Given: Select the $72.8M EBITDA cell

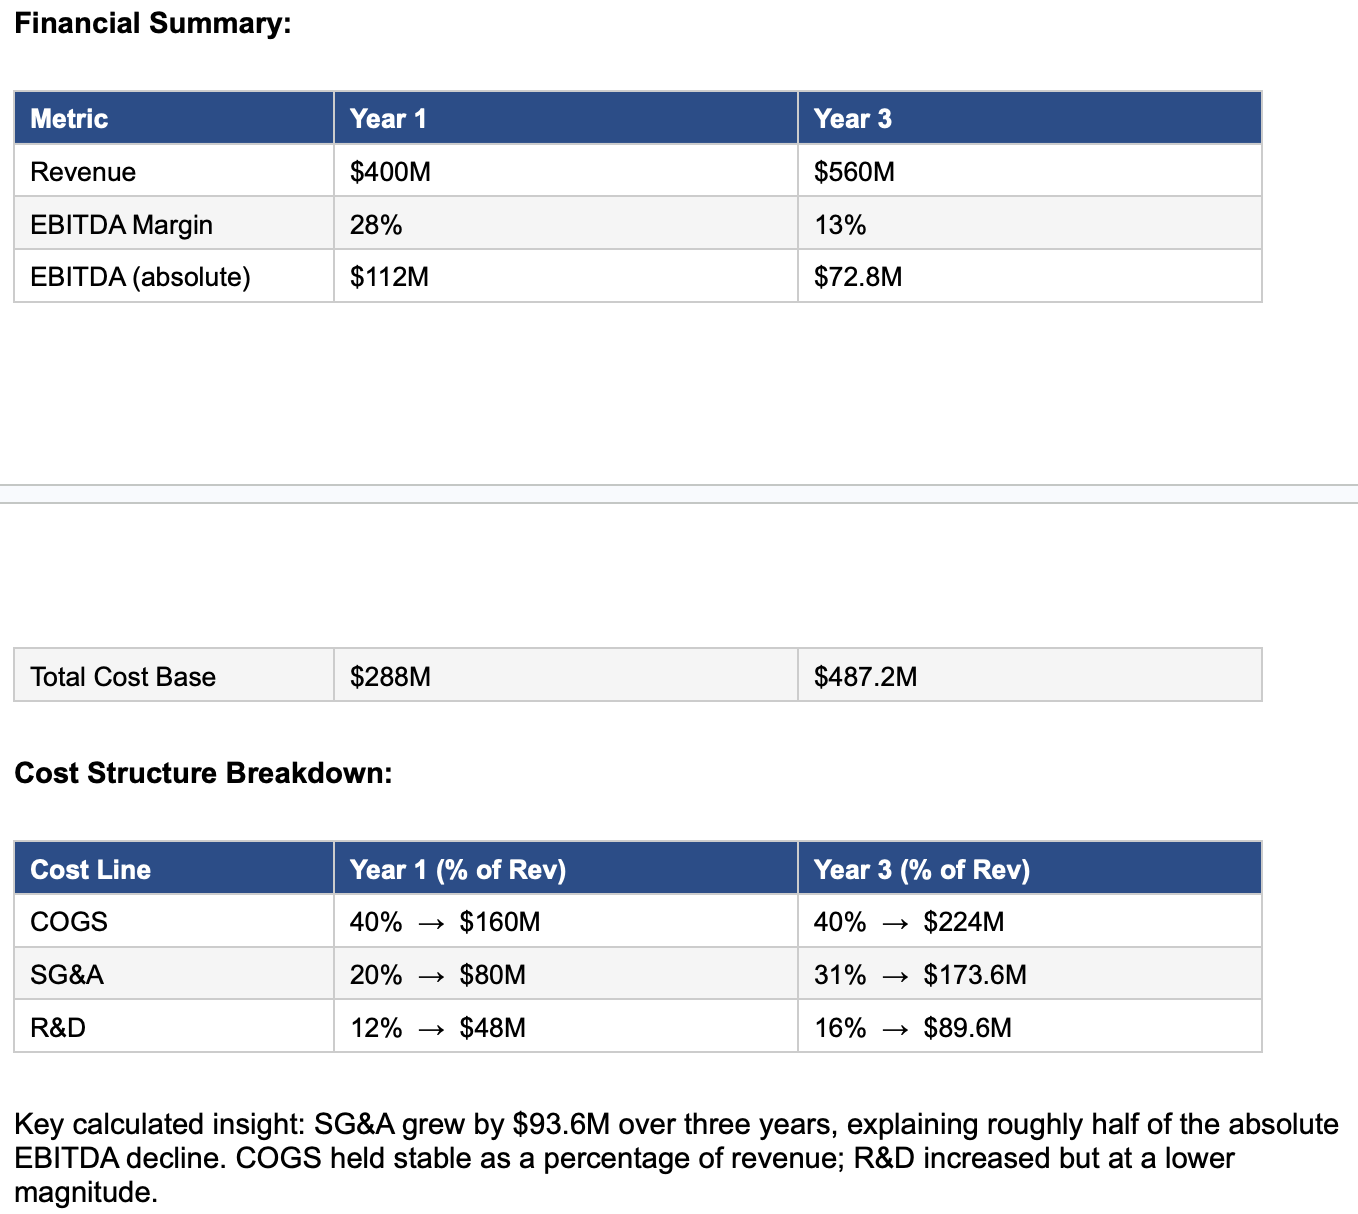Looking at the screenshot, I should pyautogui.click(x=1030, y=276).
